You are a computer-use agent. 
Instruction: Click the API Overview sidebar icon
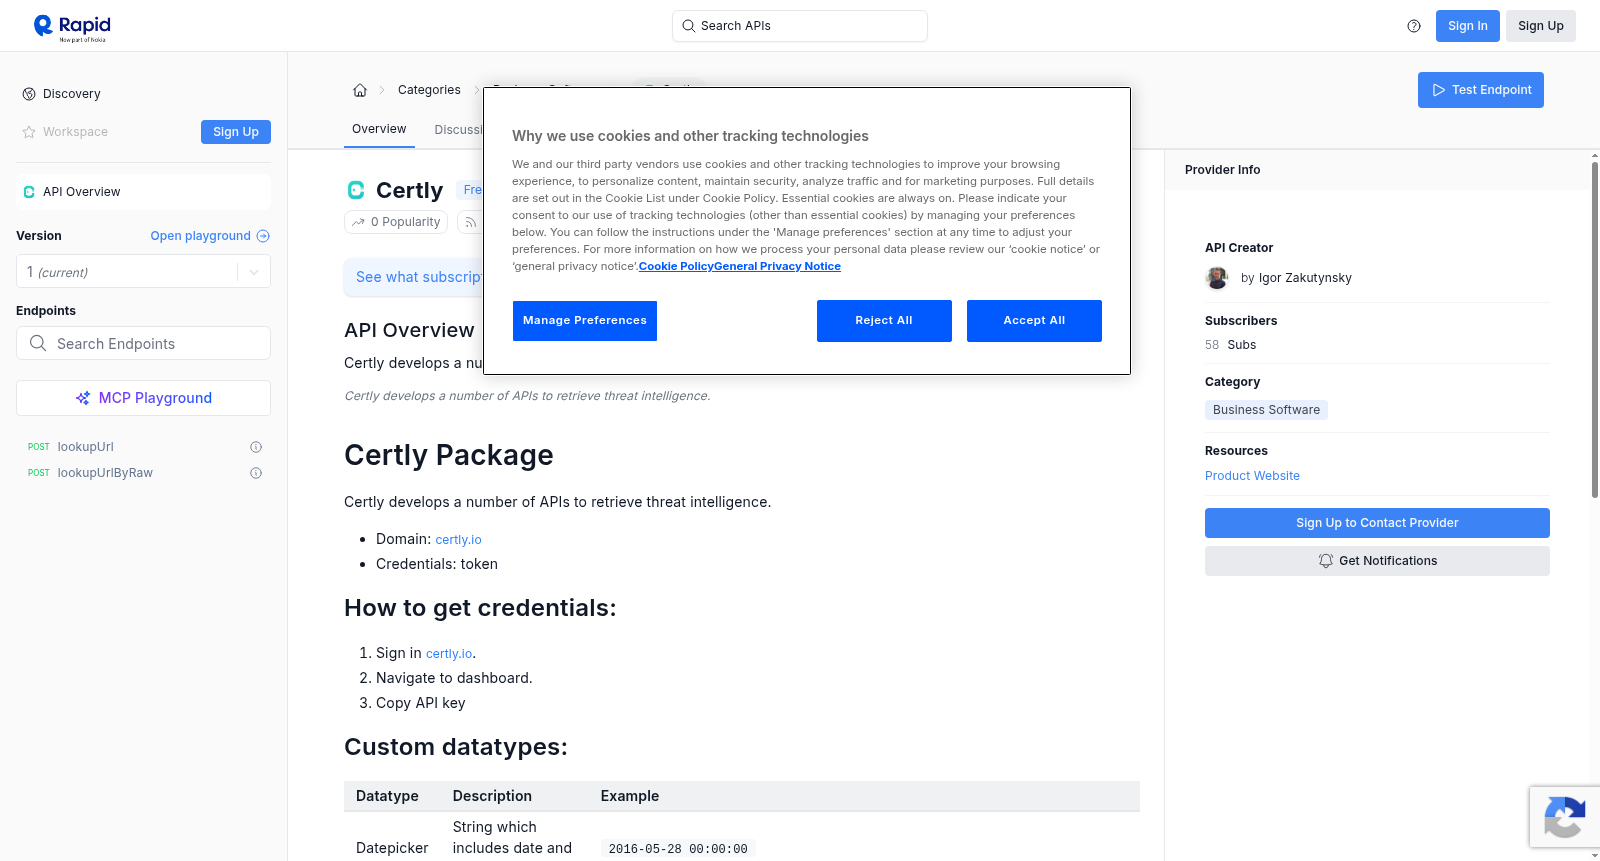pyautogui.click(x=29, y=192)
